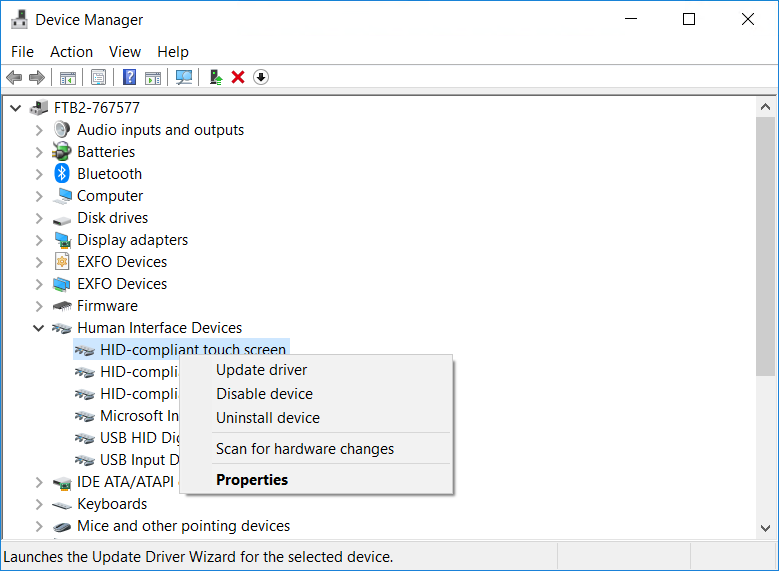The image size is (779, 571).
Task: Expand the Batteries category
Action: point(39,152)
